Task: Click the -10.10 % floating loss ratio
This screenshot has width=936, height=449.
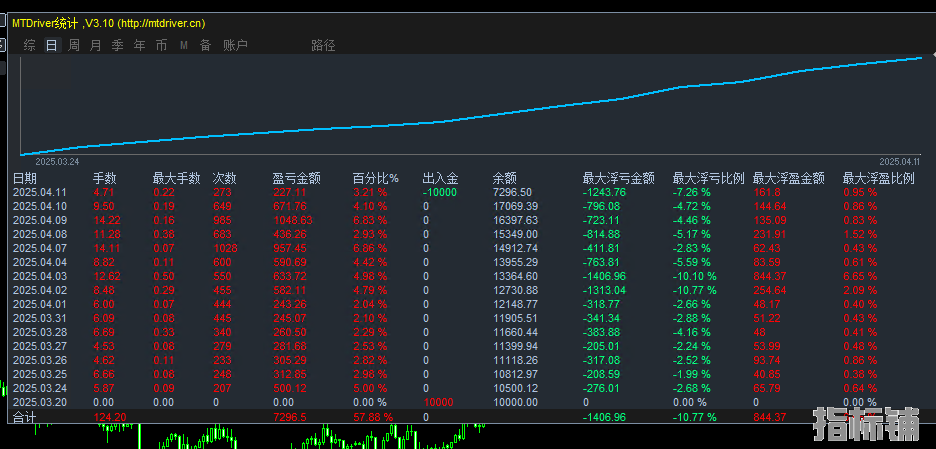Action: [x=695, y=276]
